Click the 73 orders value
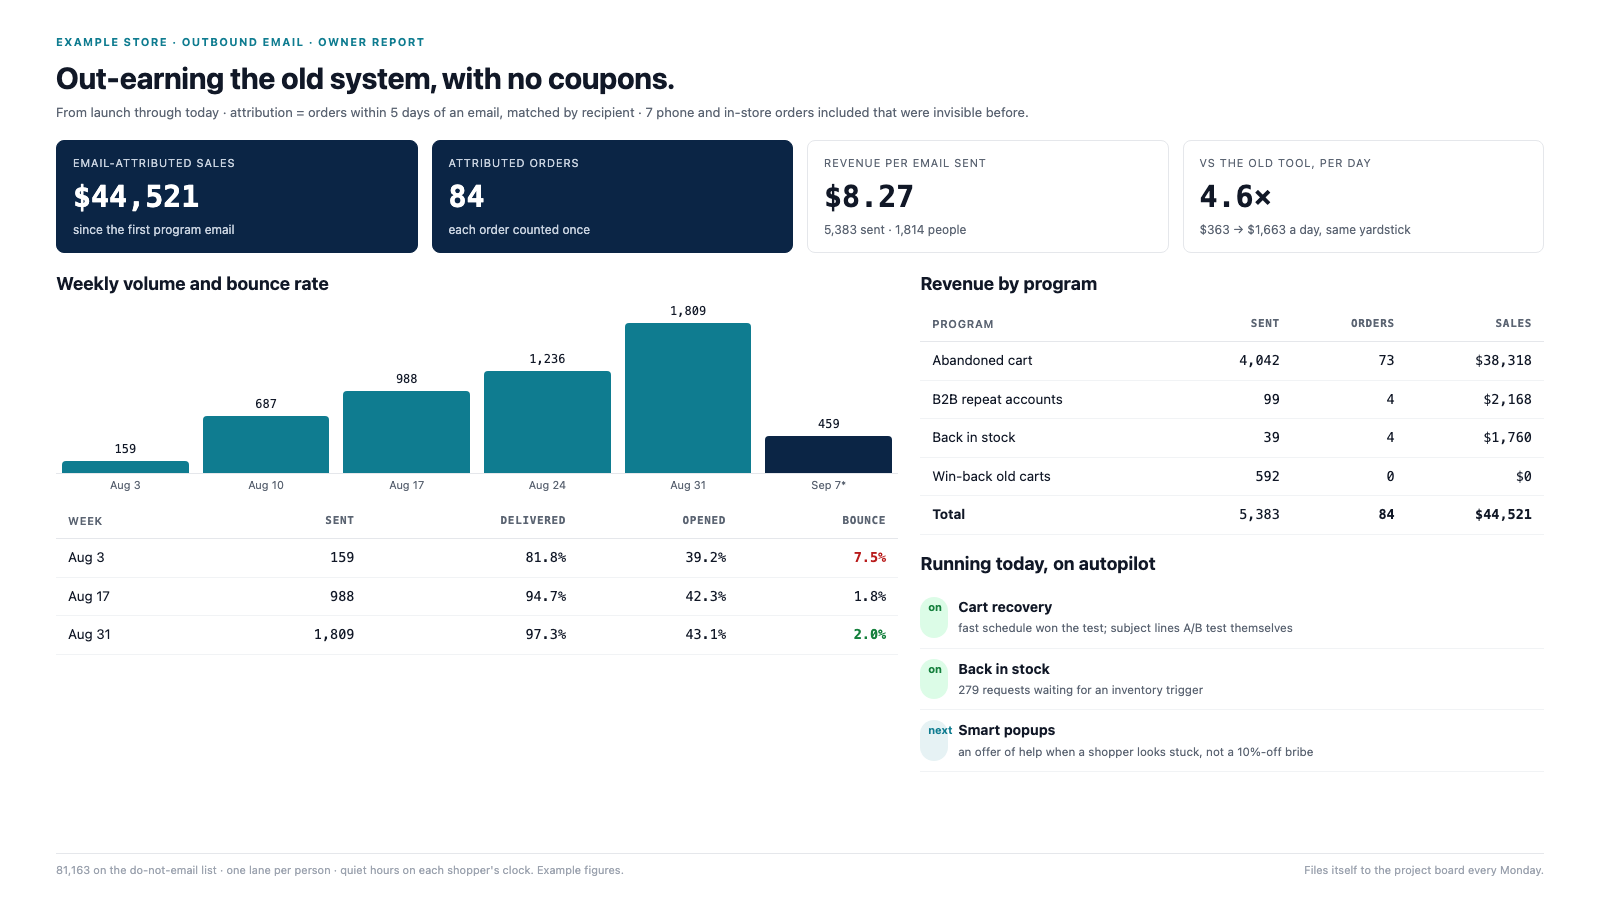The height and width of the screenshot is (900, 1600). pyautogui.click(x=1386, y=360)
